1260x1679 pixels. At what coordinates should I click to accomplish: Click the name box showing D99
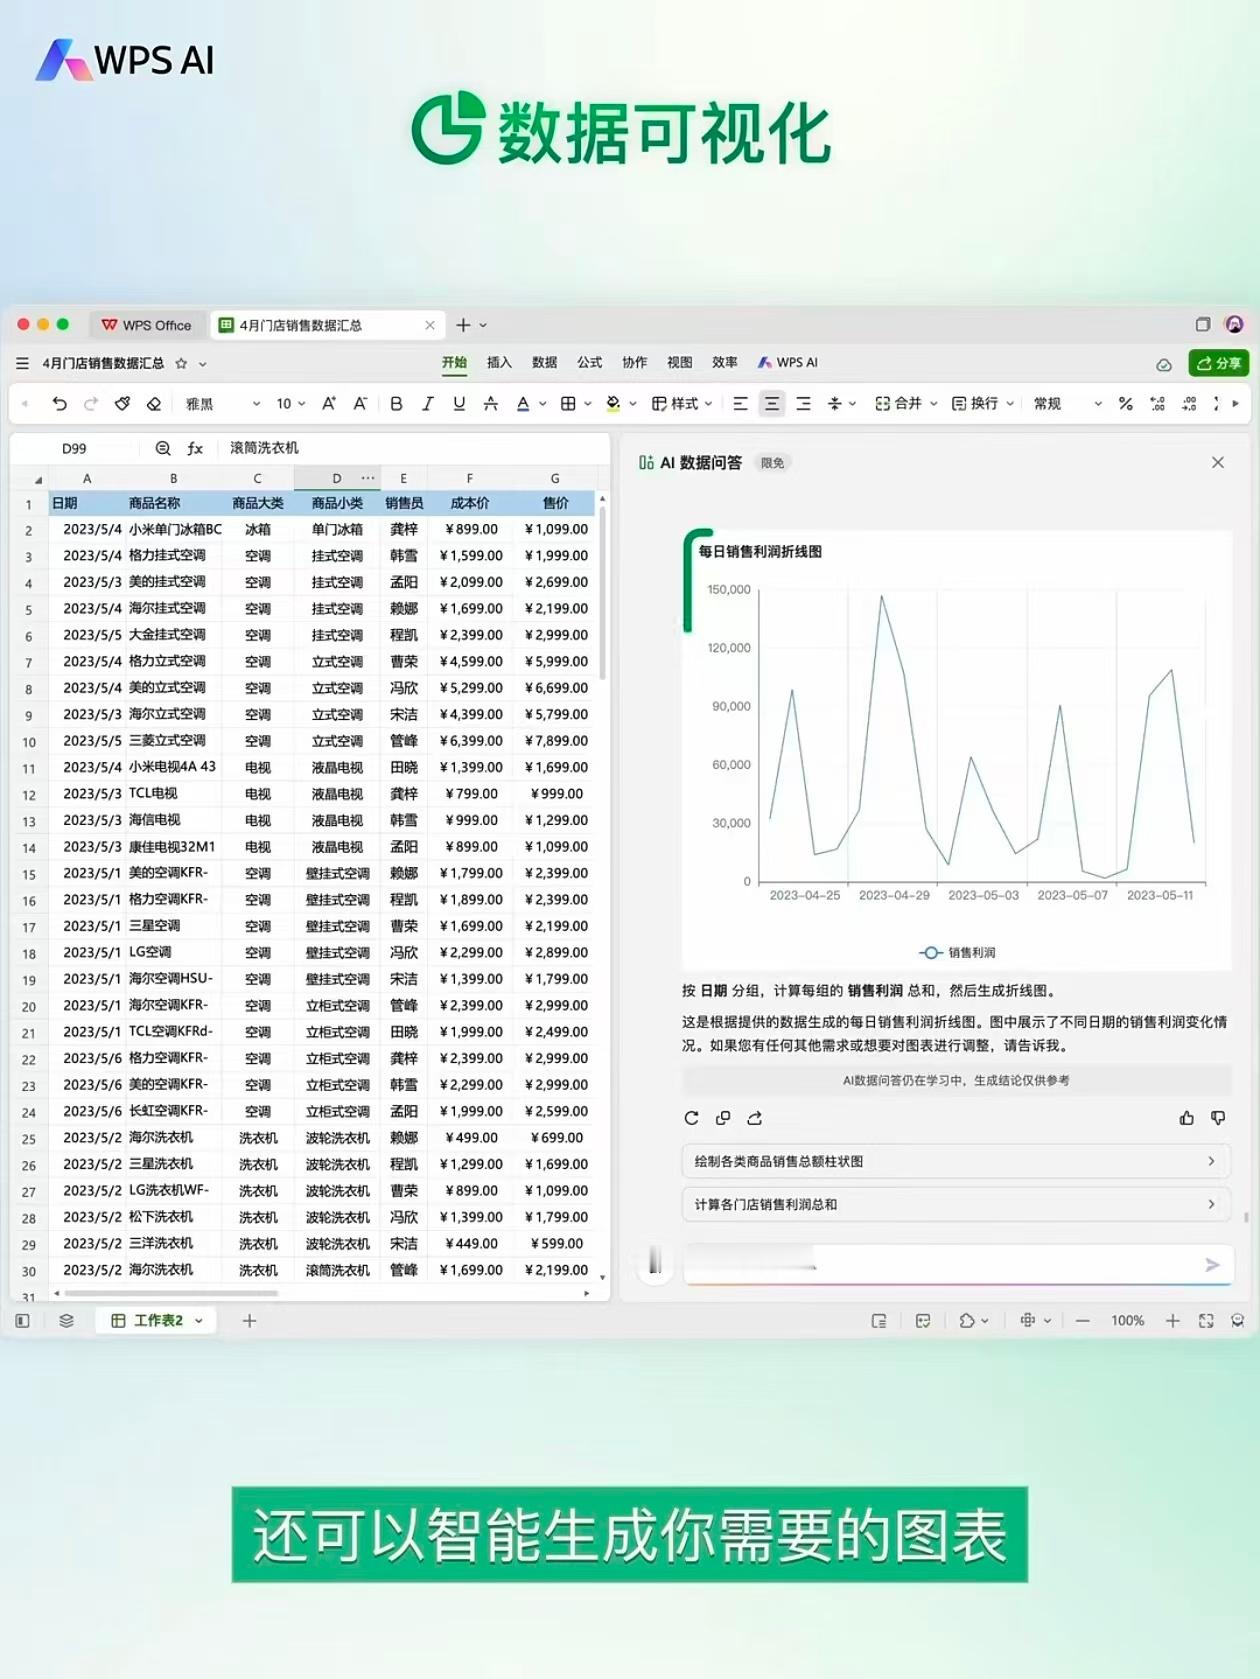(74, 448)
